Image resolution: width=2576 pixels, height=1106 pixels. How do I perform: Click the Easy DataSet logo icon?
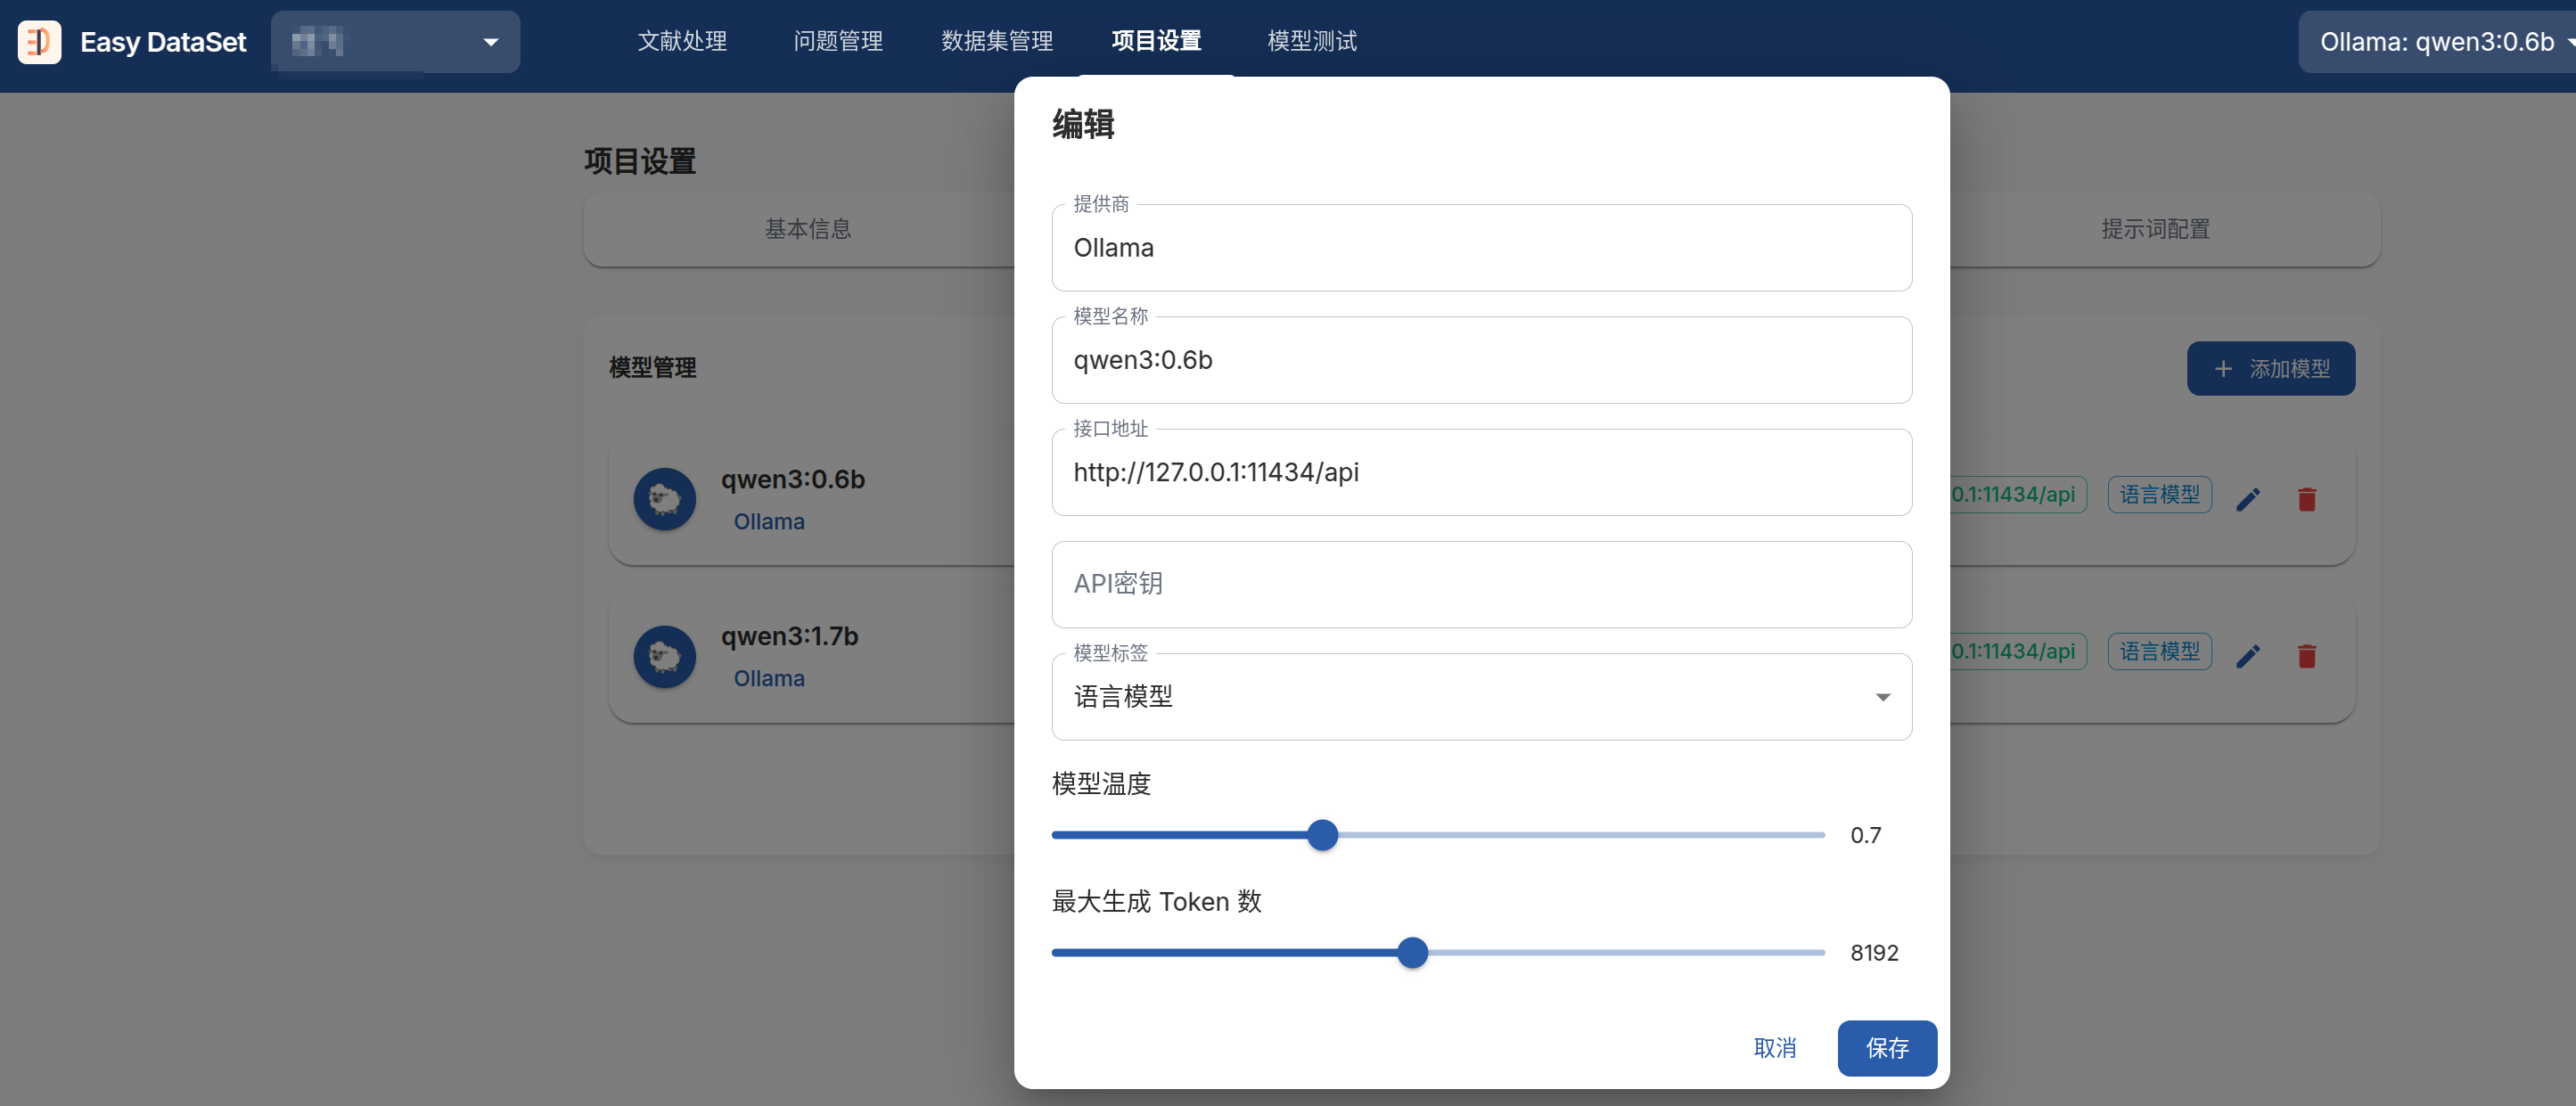pos(39,42)
